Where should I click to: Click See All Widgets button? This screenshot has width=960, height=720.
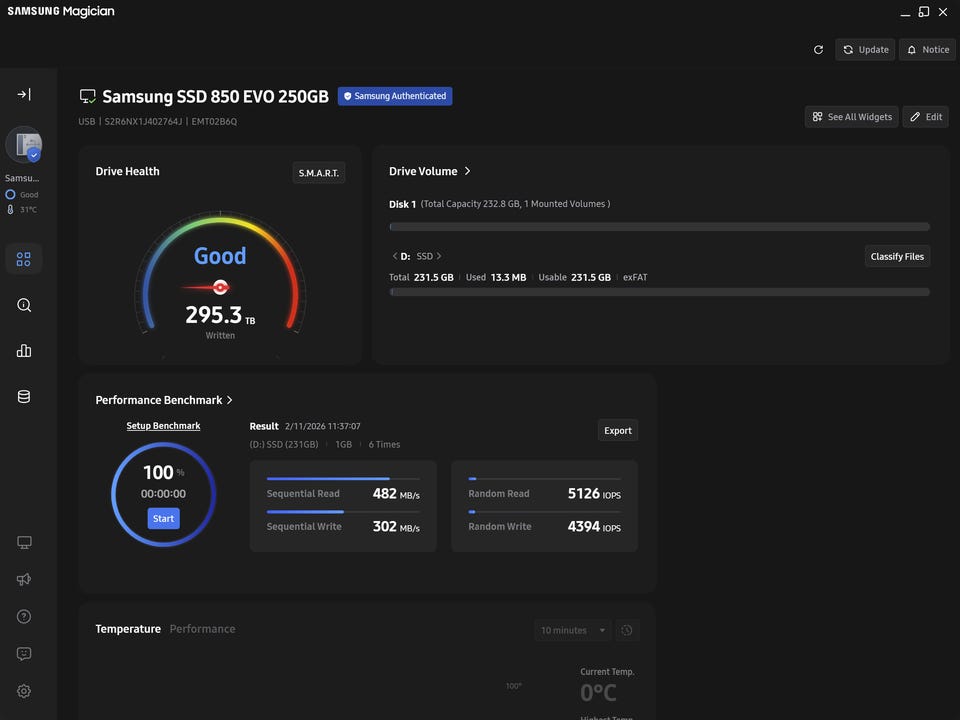852,117
